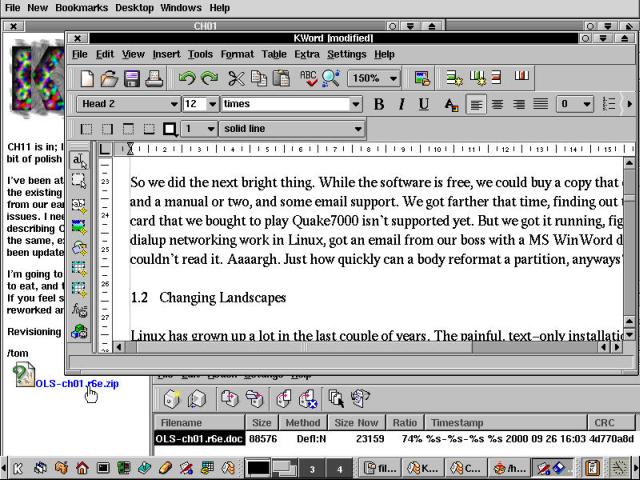Click the Print icon in KWord toolbar
This screenshot has width=640, height=480.
pyautogui.click(x=155, y=78)
